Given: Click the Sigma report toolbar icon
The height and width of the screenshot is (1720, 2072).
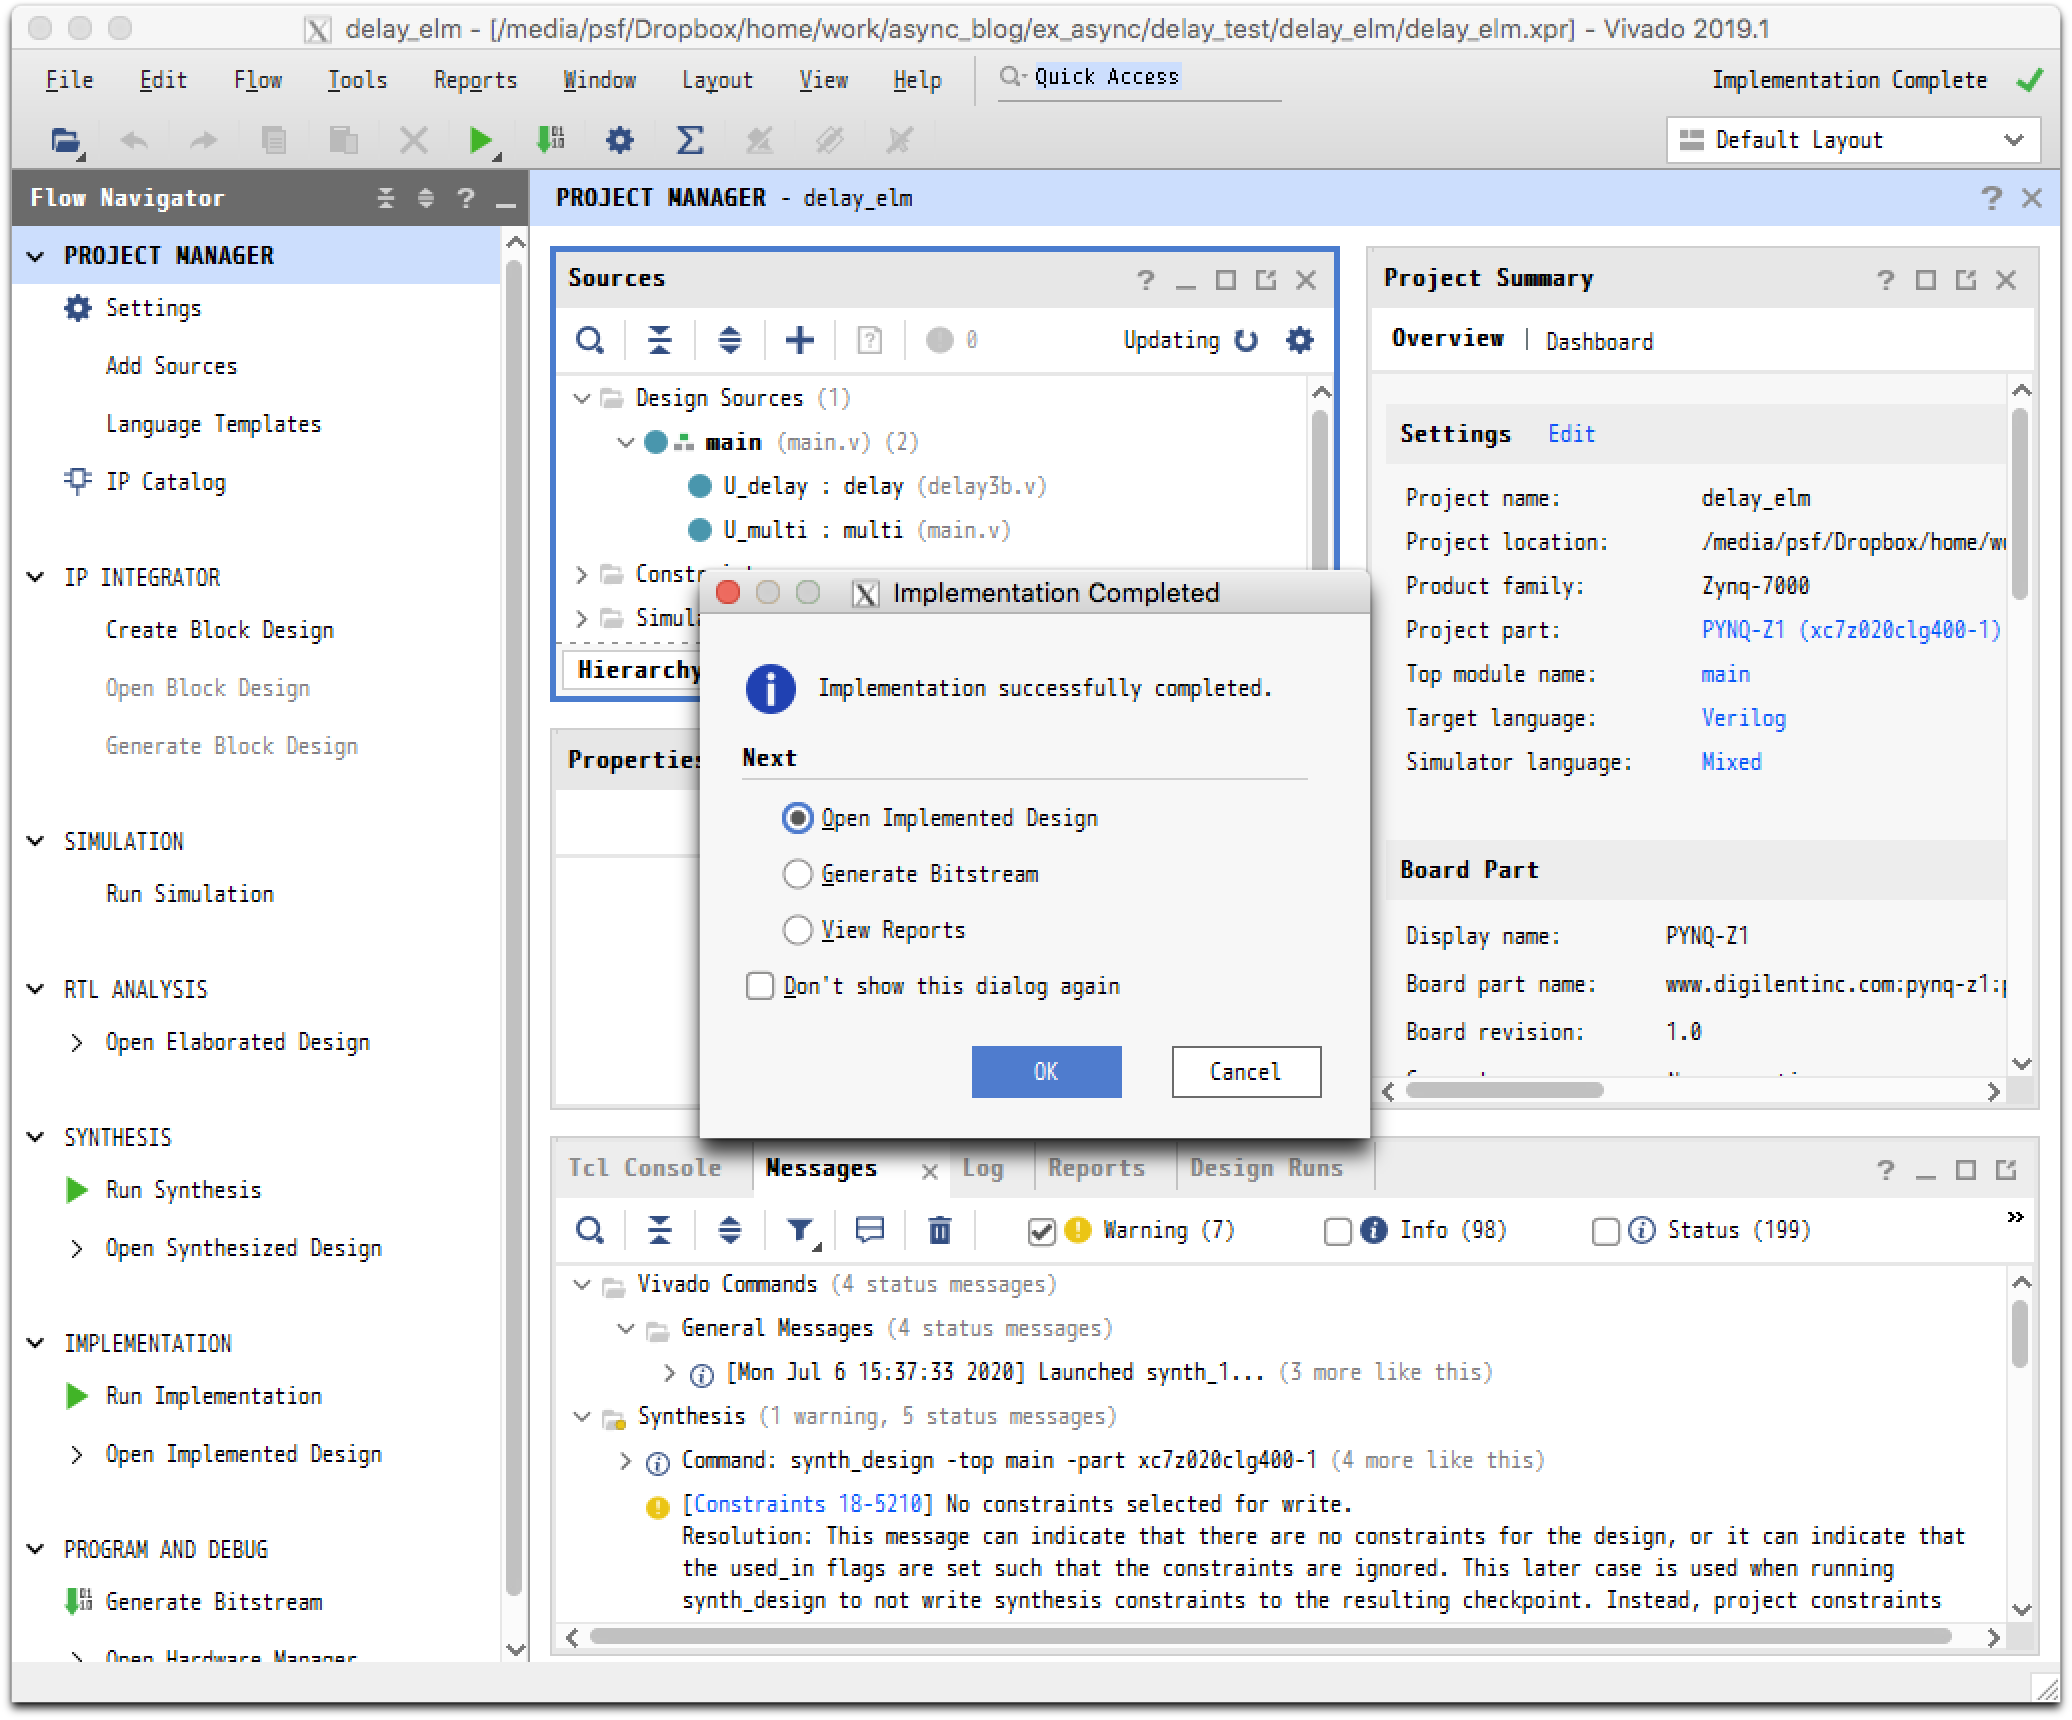Looking at the screenshot, I should point(690,140).
